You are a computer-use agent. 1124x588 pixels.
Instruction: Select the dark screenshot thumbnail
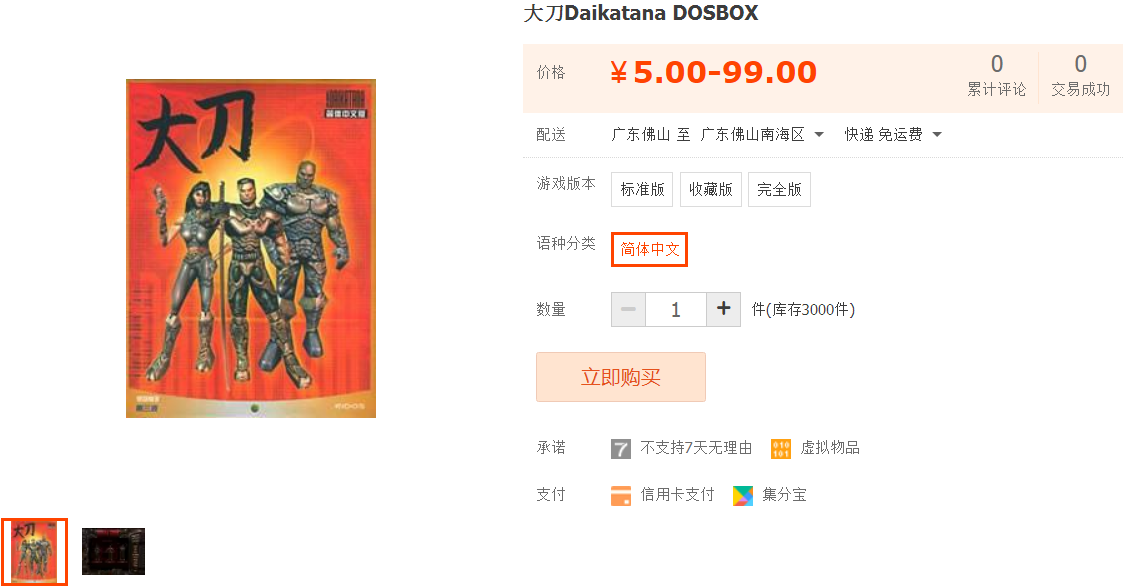[113, 551]
